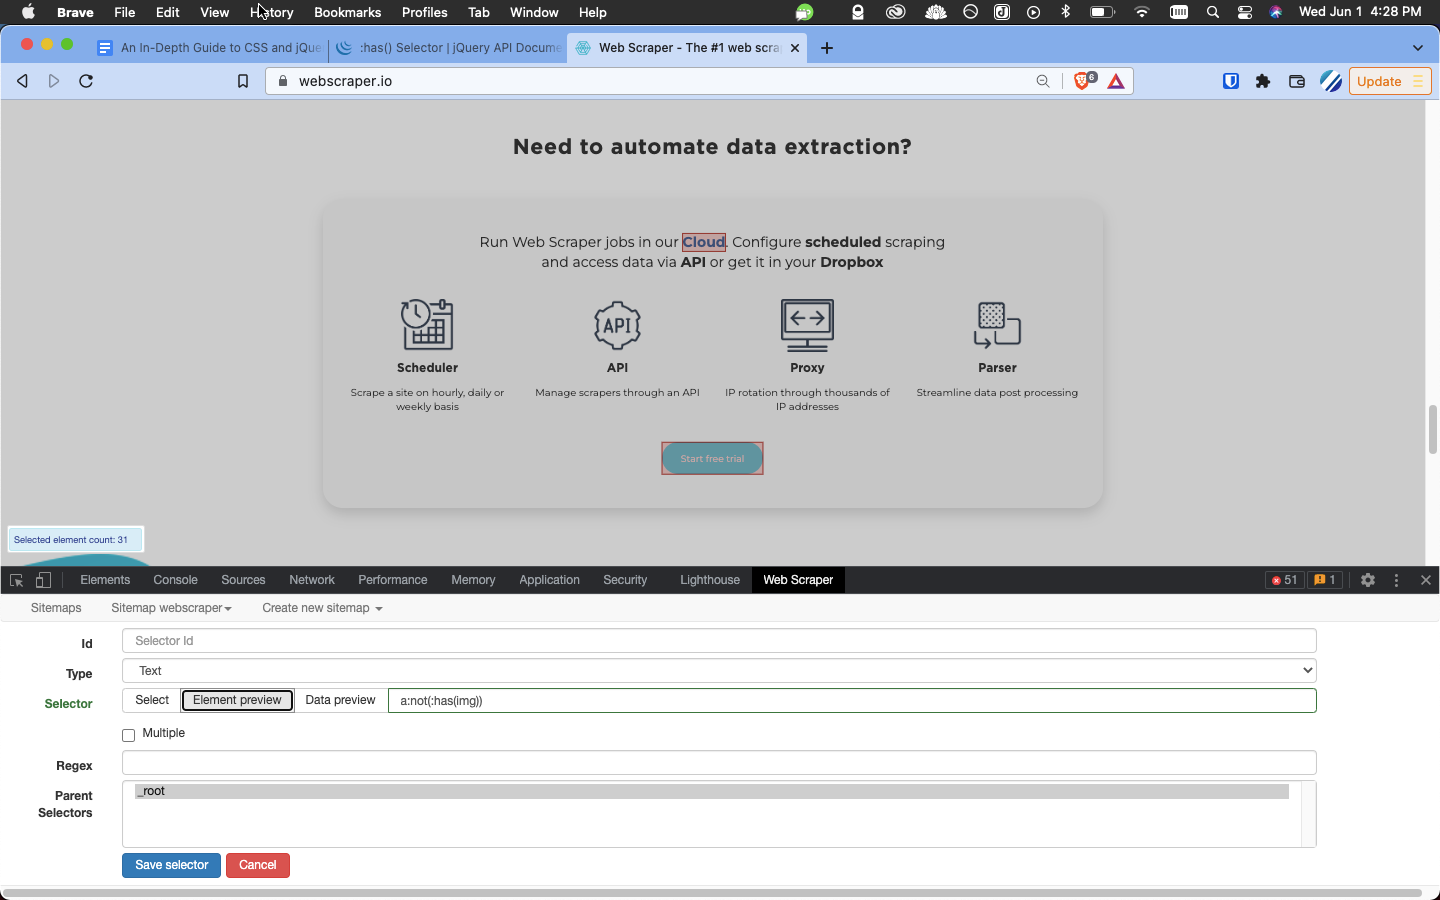The width and height of the screenshot is (1440, 900).
Task: Expand the Sitemap webscraper dropdown
Action: click(x=171, y=608)
